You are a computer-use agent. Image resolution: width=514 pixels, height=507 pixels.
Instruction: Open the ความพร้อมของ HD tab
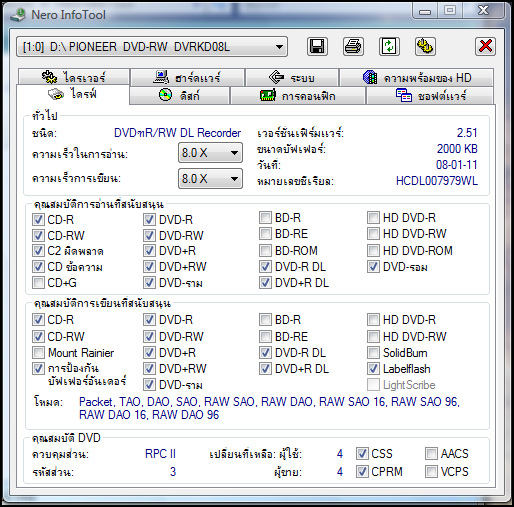pyautogui.click(x=417, y=77)
